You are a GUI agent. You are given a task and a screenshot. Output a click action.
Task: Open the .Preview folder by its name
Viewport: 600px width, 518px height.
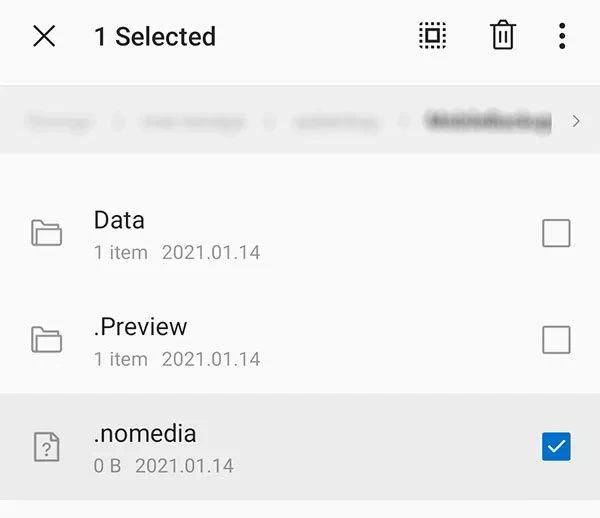click(x=140, y=327)
